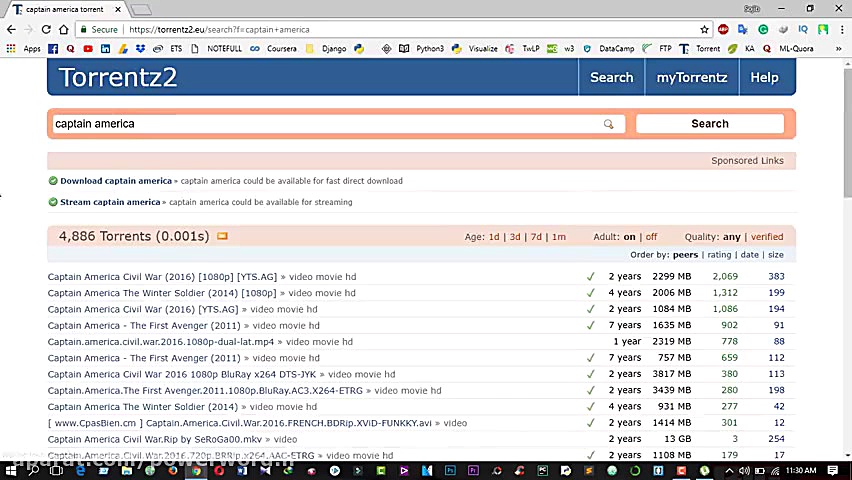Open a new browser tab
Viewport: 852px width, 480px height.
[142, 10]
